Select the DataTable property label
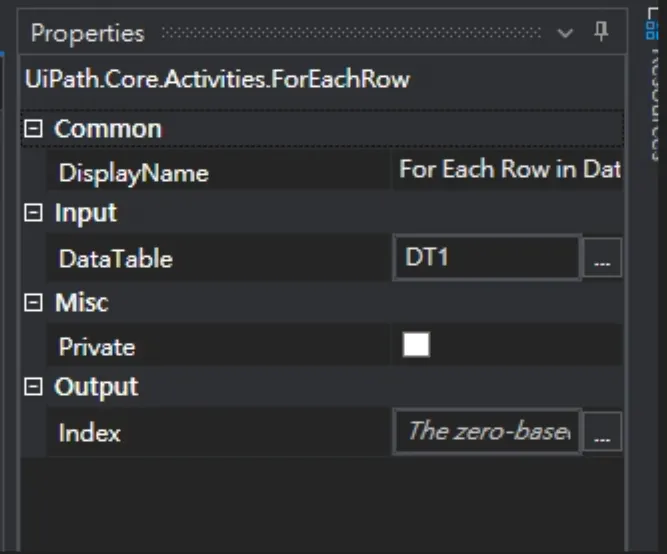Screen dimensions: 667x554 click(x=115, y=259)
